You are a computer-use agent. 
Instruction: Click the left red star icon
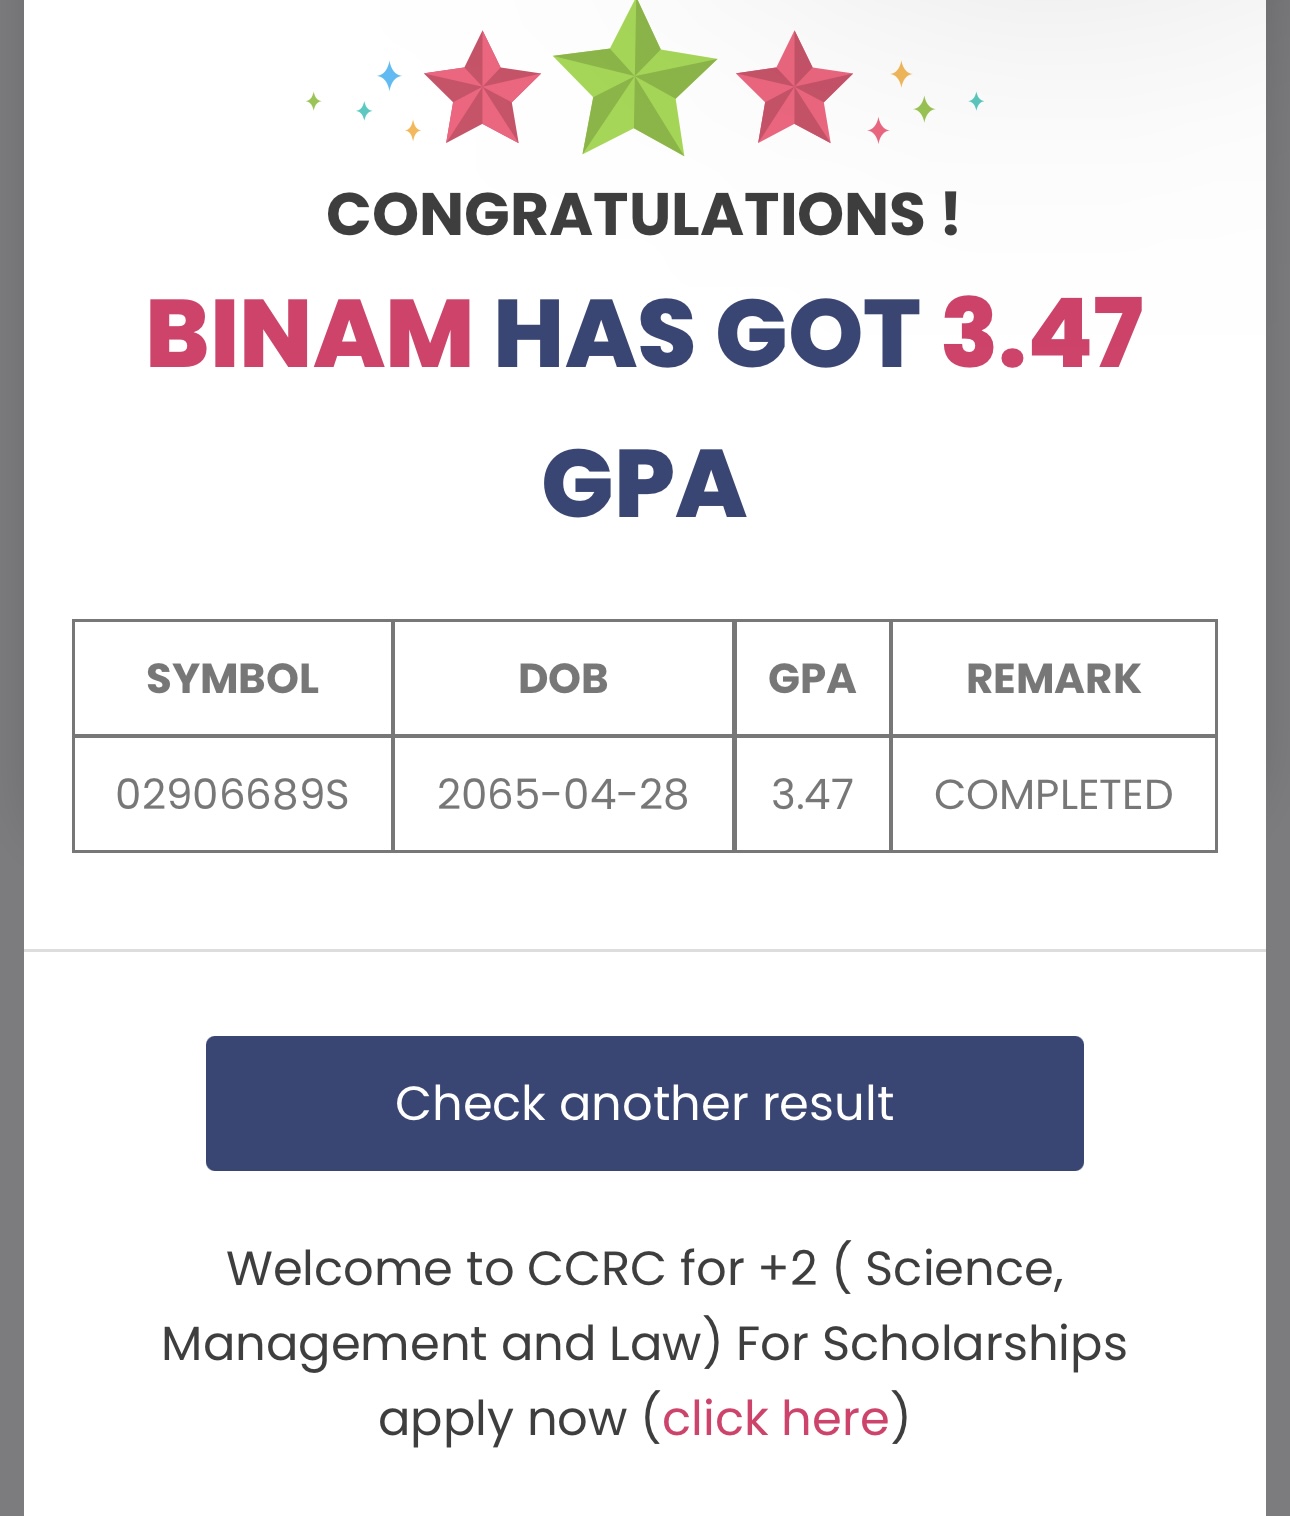click(x=483, y=88)
